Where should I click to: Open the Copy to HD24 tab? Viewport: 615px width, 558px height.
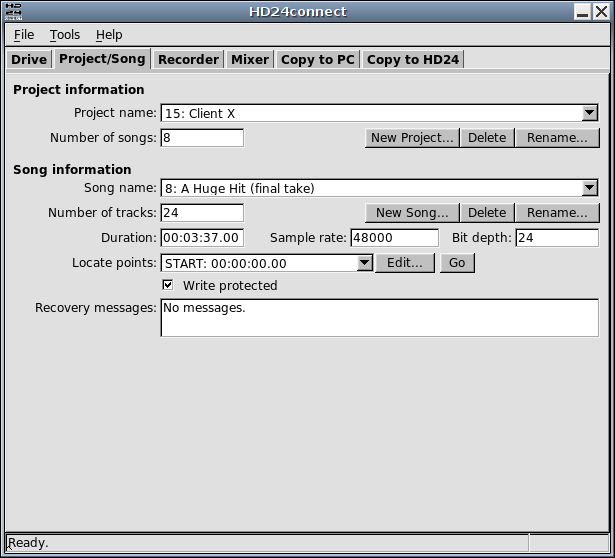pyautogui.click(x=413, y=60)
